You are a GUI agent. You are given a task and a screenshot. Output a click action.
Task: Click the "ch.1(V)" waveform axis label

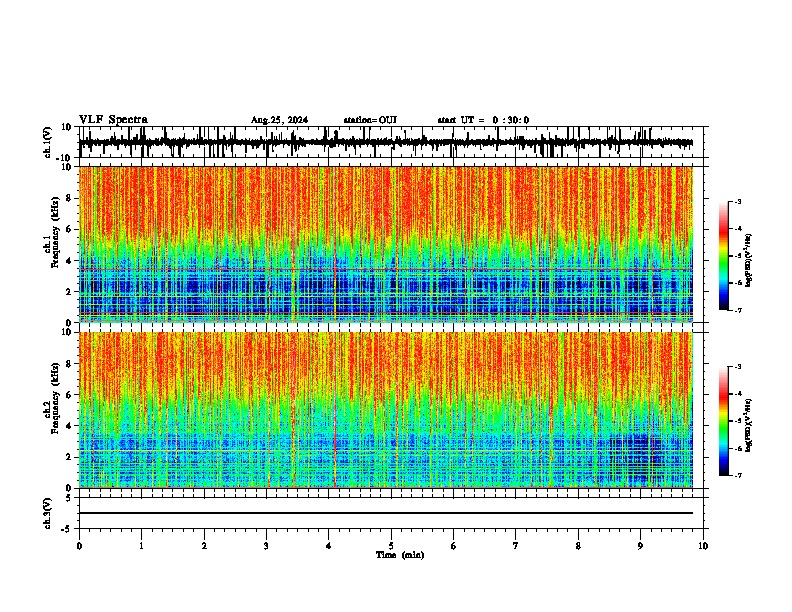pos(48,142)
